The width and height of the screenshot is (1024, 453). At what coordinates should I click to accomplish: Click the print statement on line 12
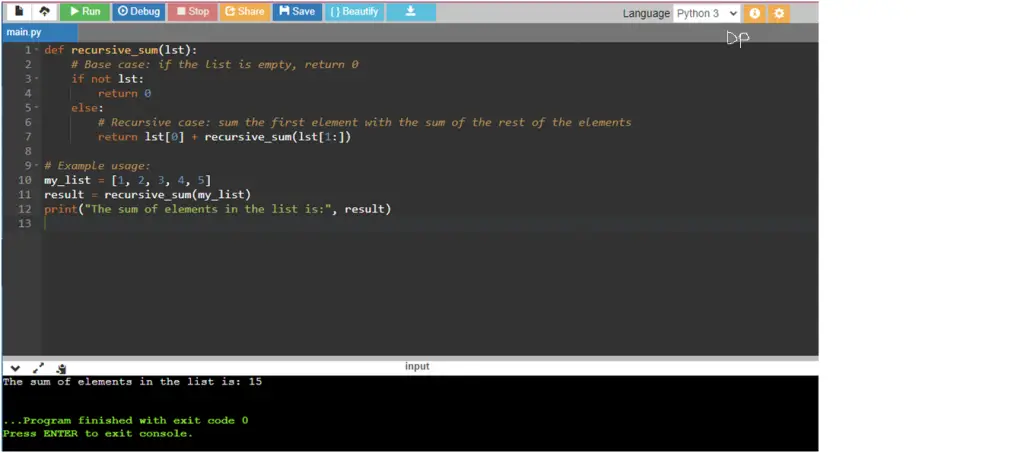click(217, 209)
